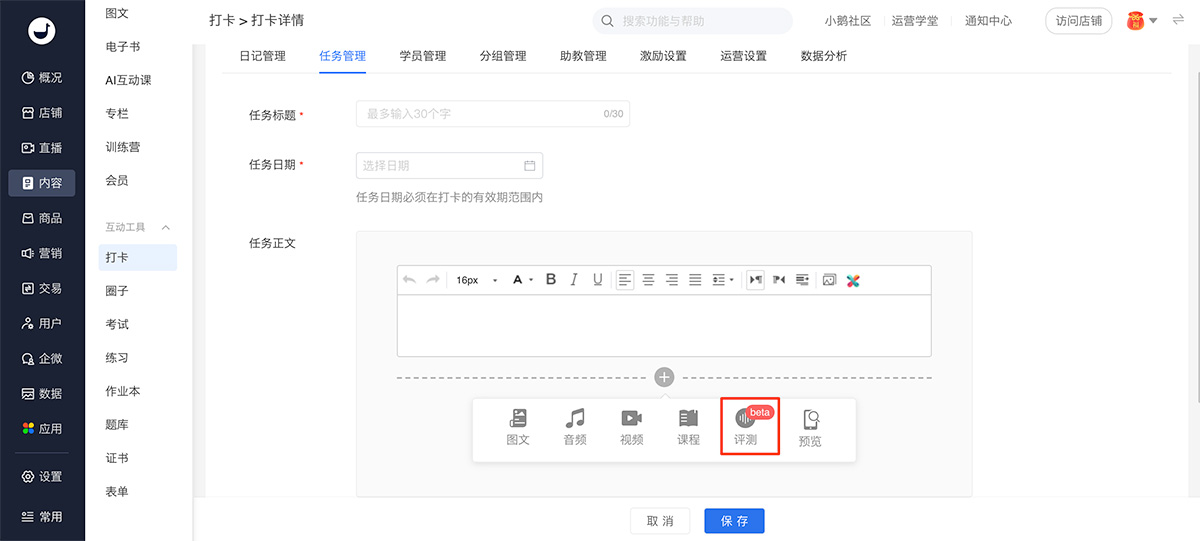Collapse the 互动工具 sidebar section
The width and height of the screenshot is (1200, 541).
[166, 227]
